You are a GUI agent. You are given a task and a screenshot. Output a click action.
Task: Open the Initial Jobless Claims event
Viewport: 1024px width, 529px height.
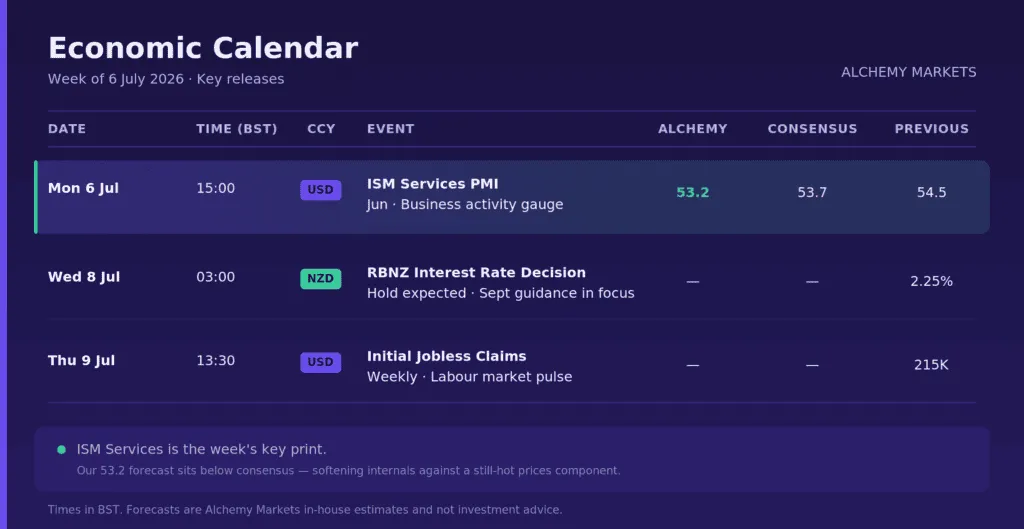[x=447, y=356]
